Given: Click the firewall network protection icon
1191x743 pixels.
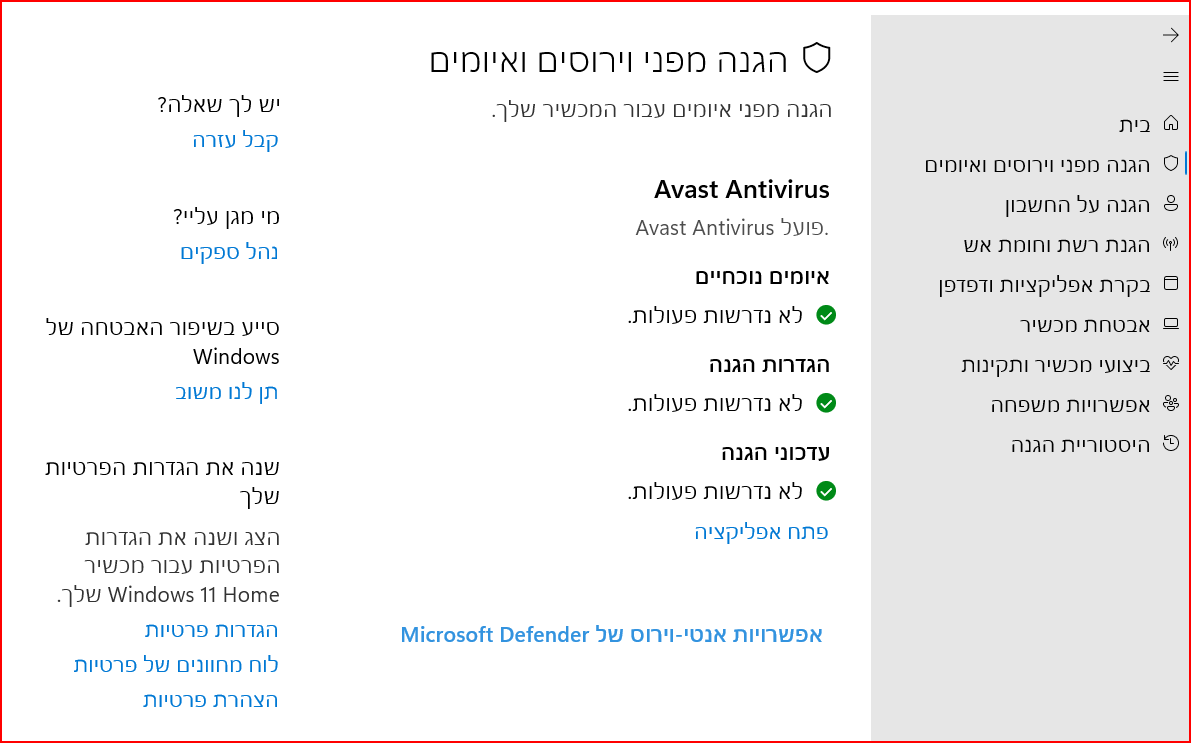Looking at the screenshot, I should click(x=1171, y=245).
